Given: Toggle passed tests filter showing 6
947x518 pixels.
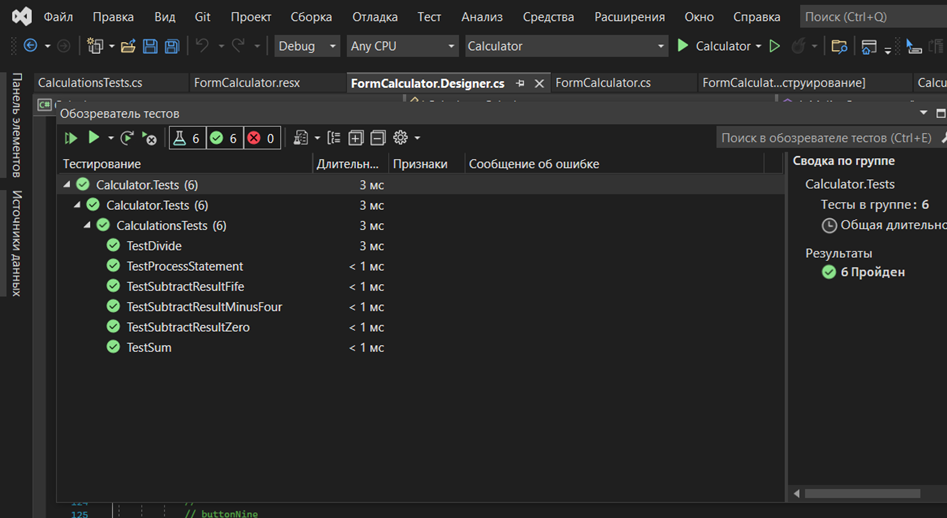Looking at the screenshot, I should 224,138.
